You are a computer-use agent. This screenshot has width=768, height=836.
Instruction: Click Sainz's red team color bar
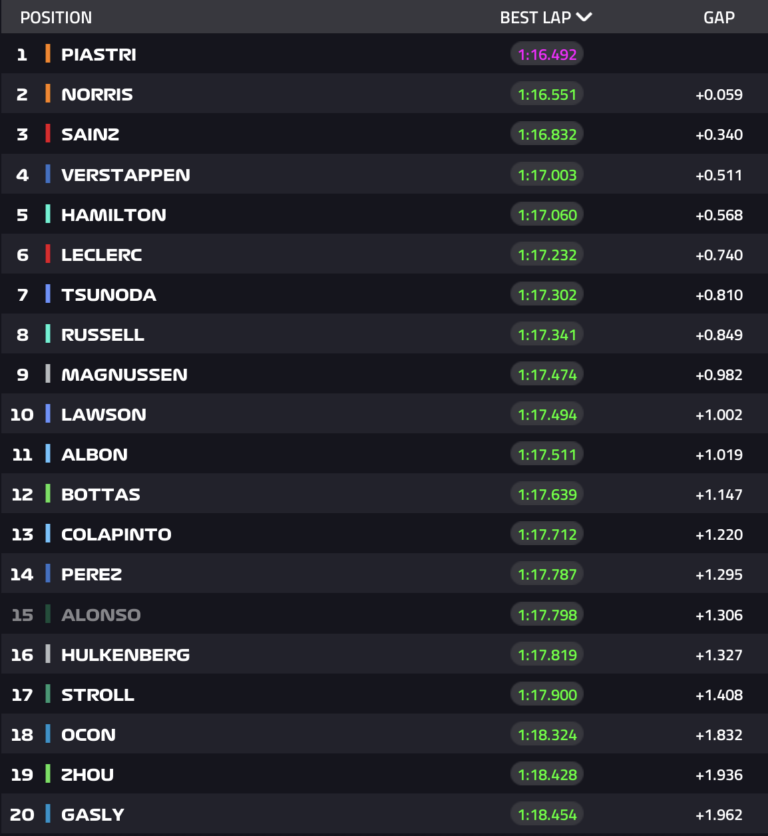tap(47, 134)
